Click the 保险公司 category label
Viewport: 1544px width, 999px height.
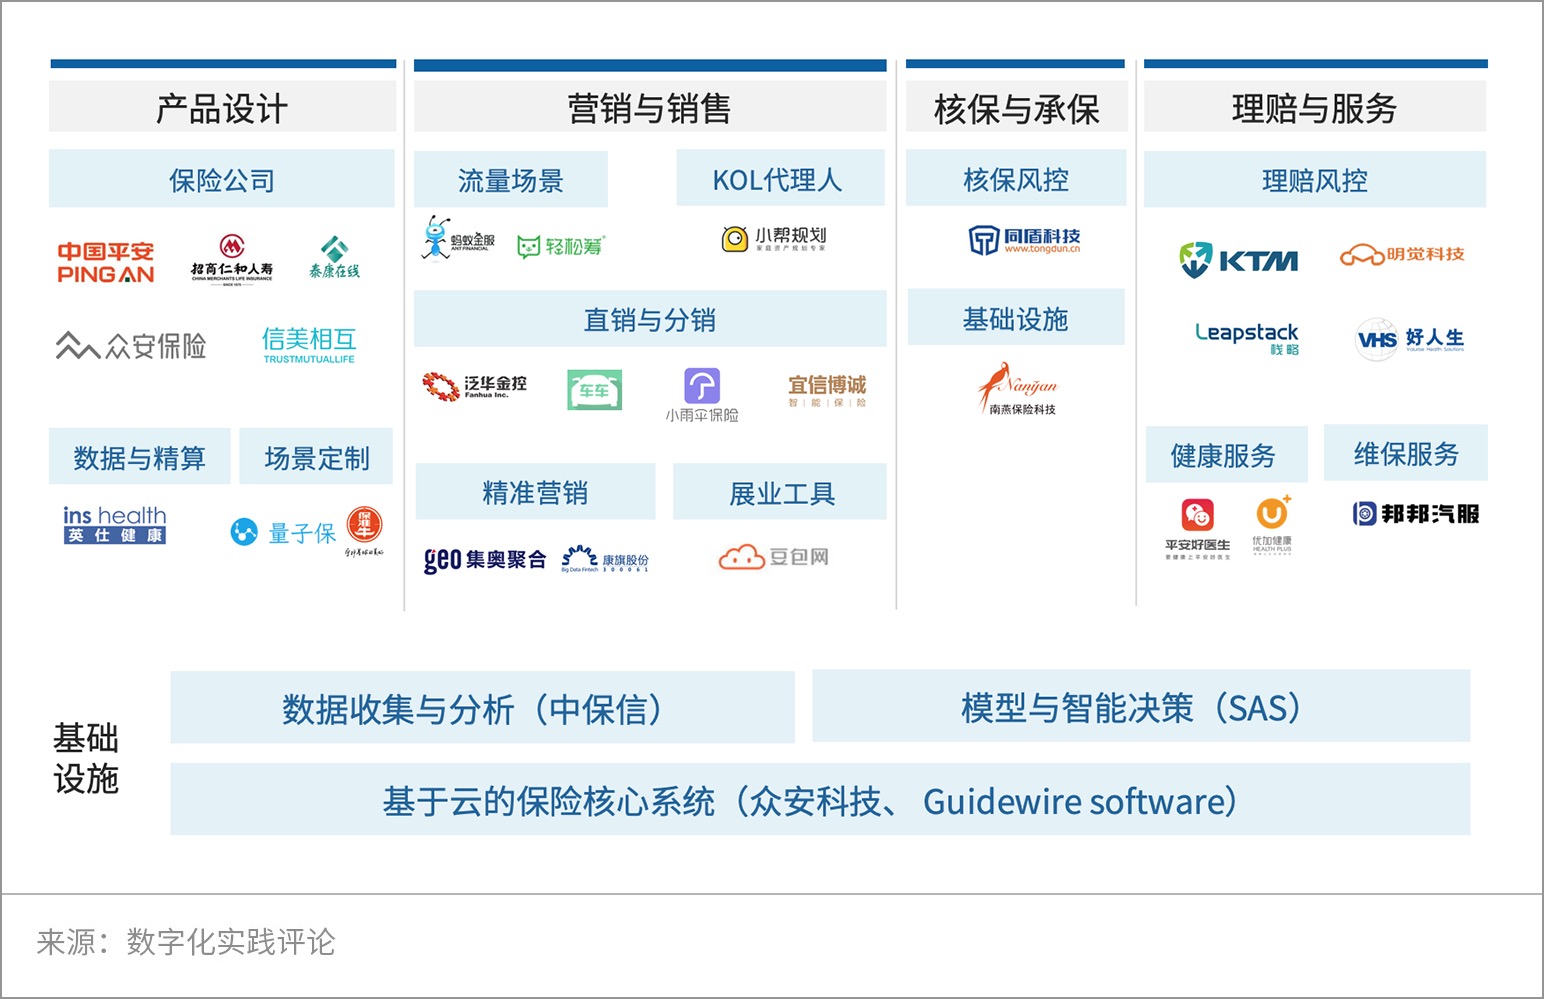point(222,180)
